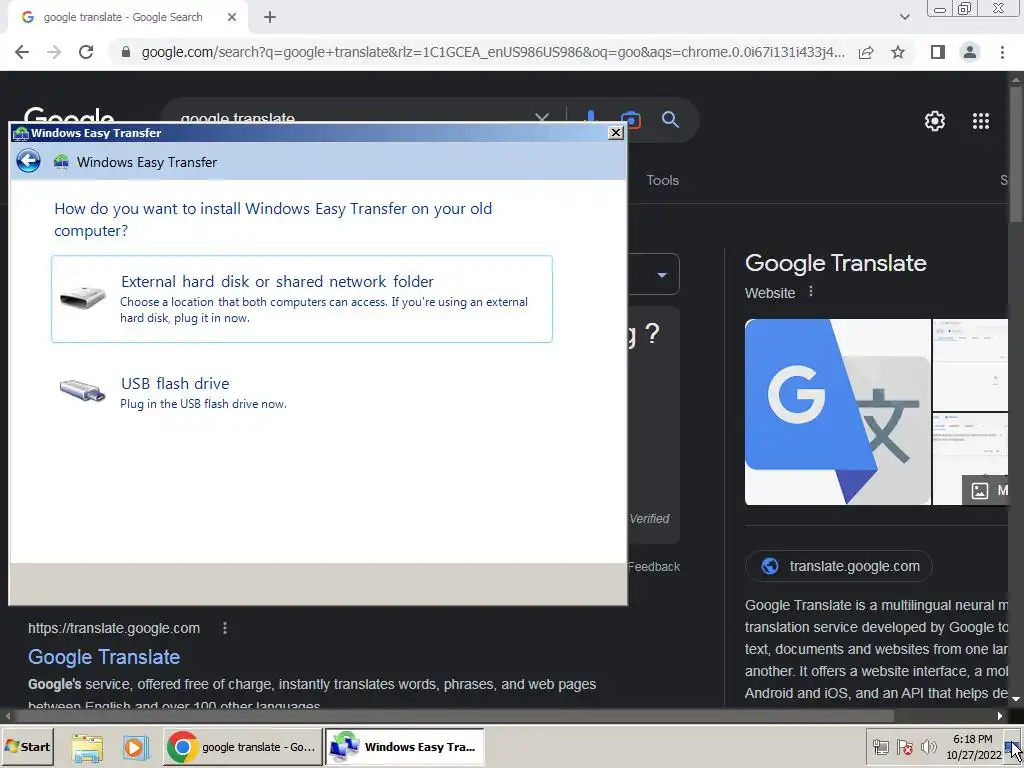Open the Chrome three-dot menu
Screen dimensions: 1024x768
coord(1002,52)
